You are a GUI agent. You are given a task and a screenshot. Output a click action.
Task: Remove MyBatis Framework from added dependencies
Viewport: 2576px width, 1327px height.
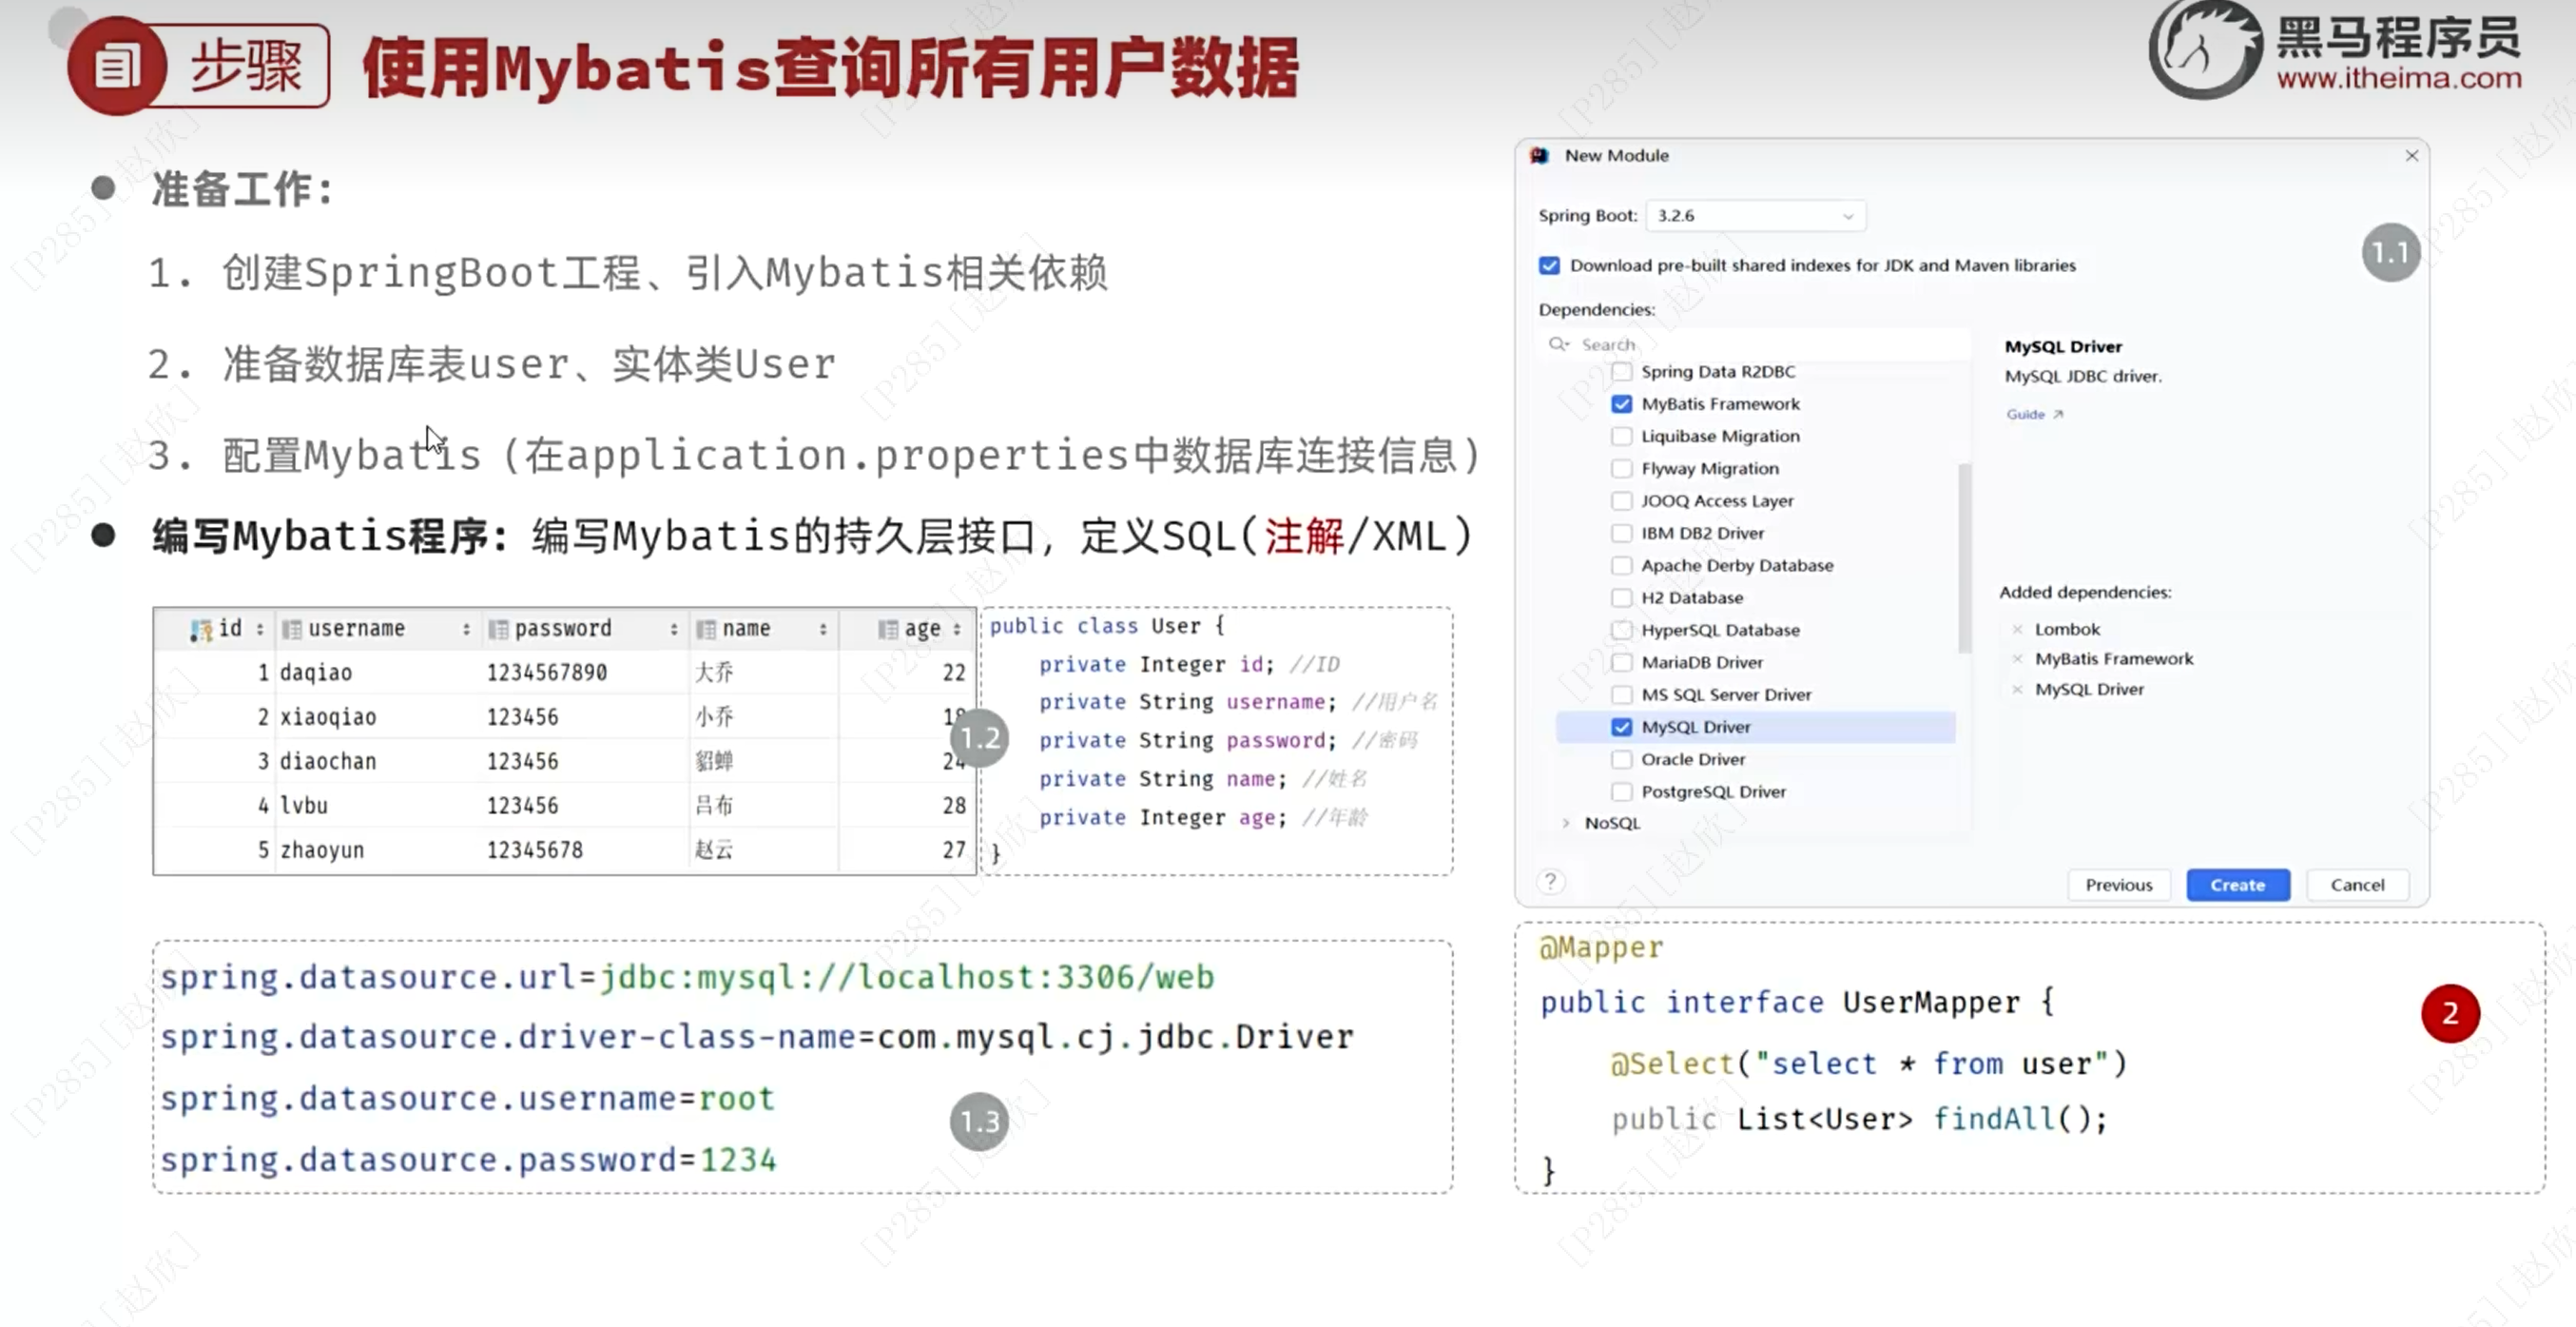pos(2017,659)
